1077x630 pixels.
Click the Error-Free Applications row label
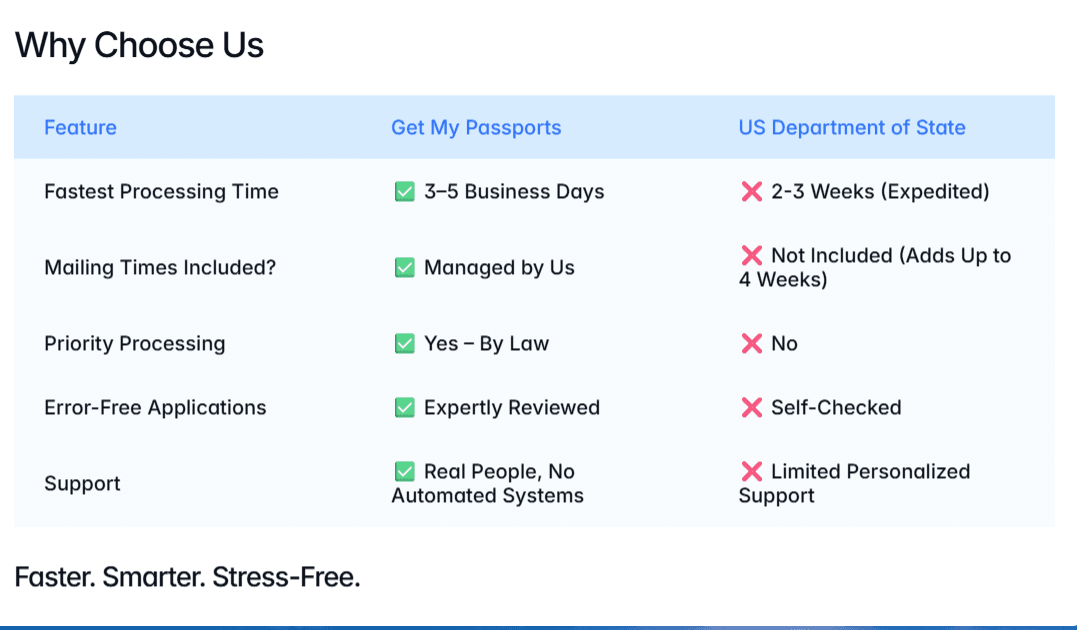click(155, 407)
